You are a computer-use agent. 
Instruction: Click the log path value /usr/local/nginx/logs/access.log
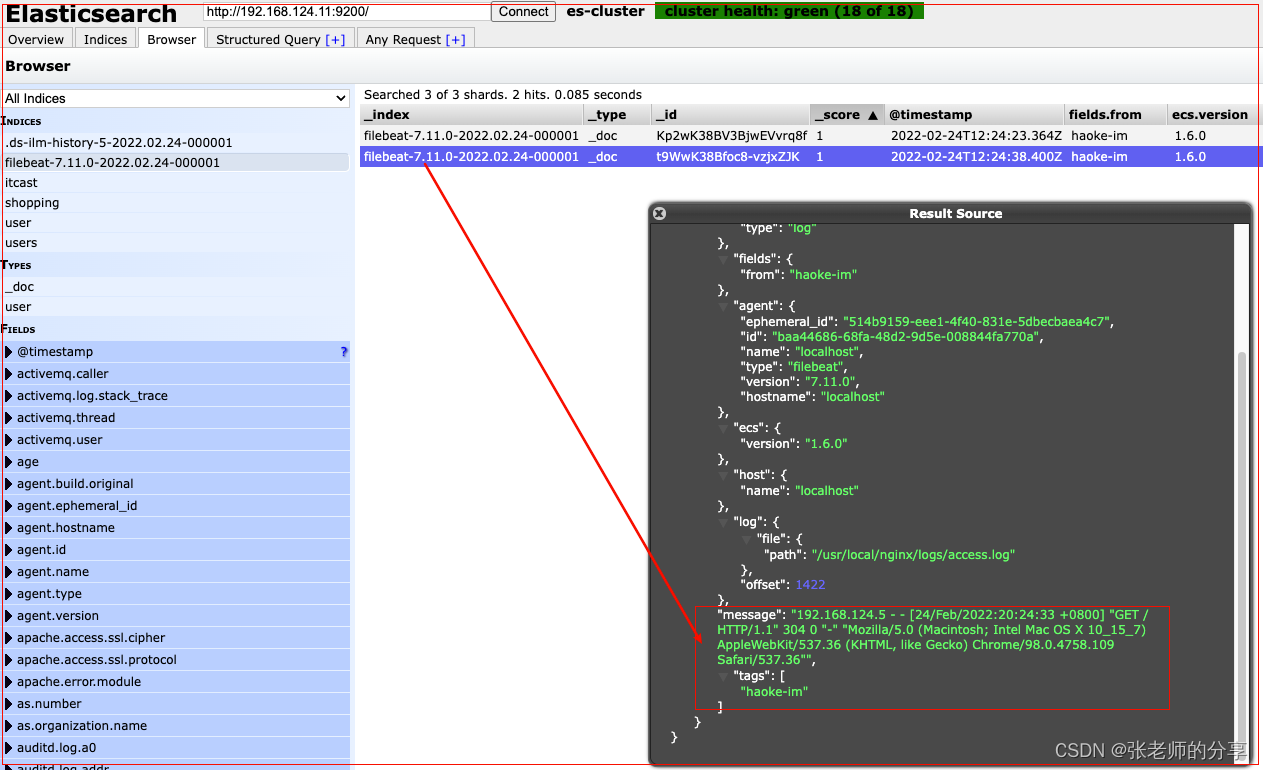[x=914, y=554]
